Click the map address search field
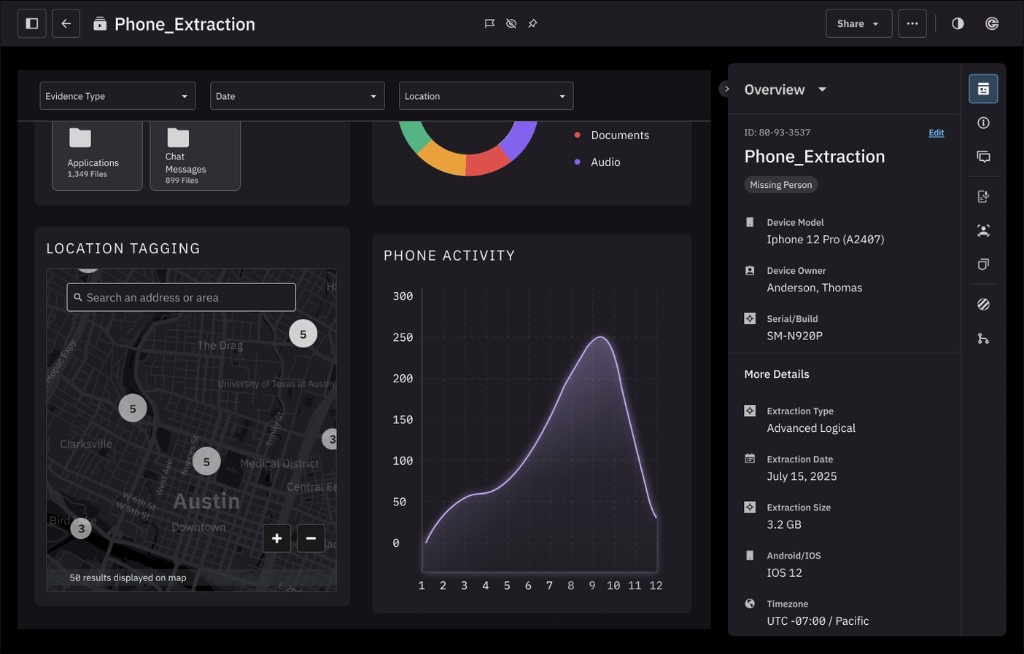The height and width of the screenshot is (654, 1024). tap(180, 297)
